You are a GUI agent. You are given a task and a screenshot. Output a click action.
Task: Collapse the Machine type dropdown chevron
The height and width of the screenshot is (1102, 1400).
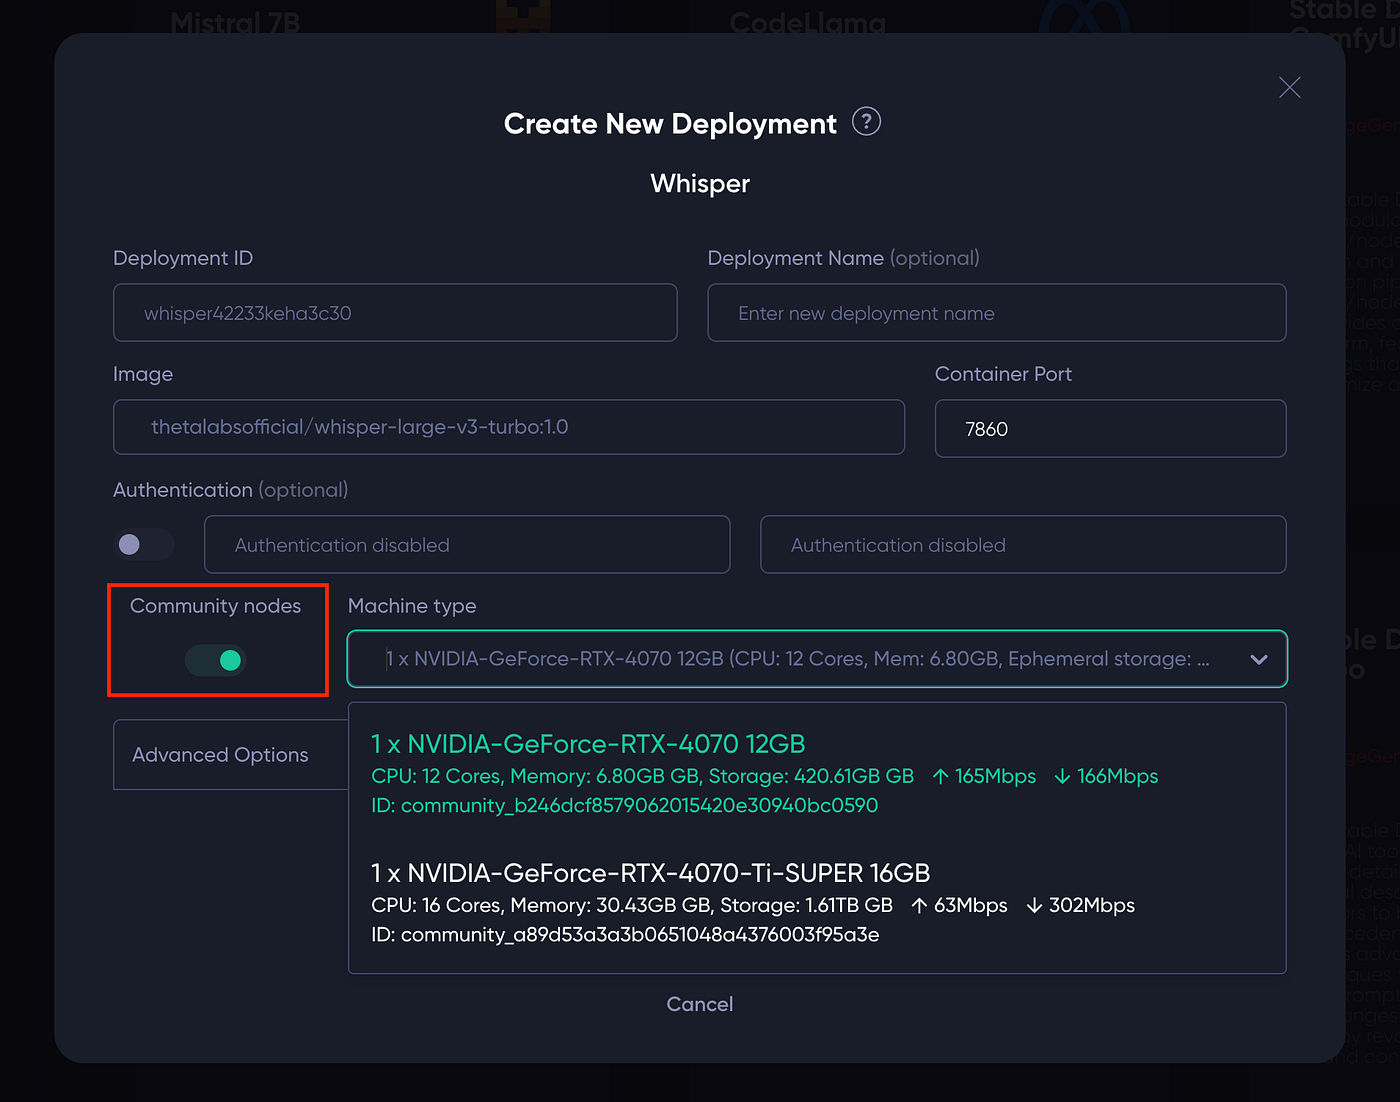[x=1259, y=659]
